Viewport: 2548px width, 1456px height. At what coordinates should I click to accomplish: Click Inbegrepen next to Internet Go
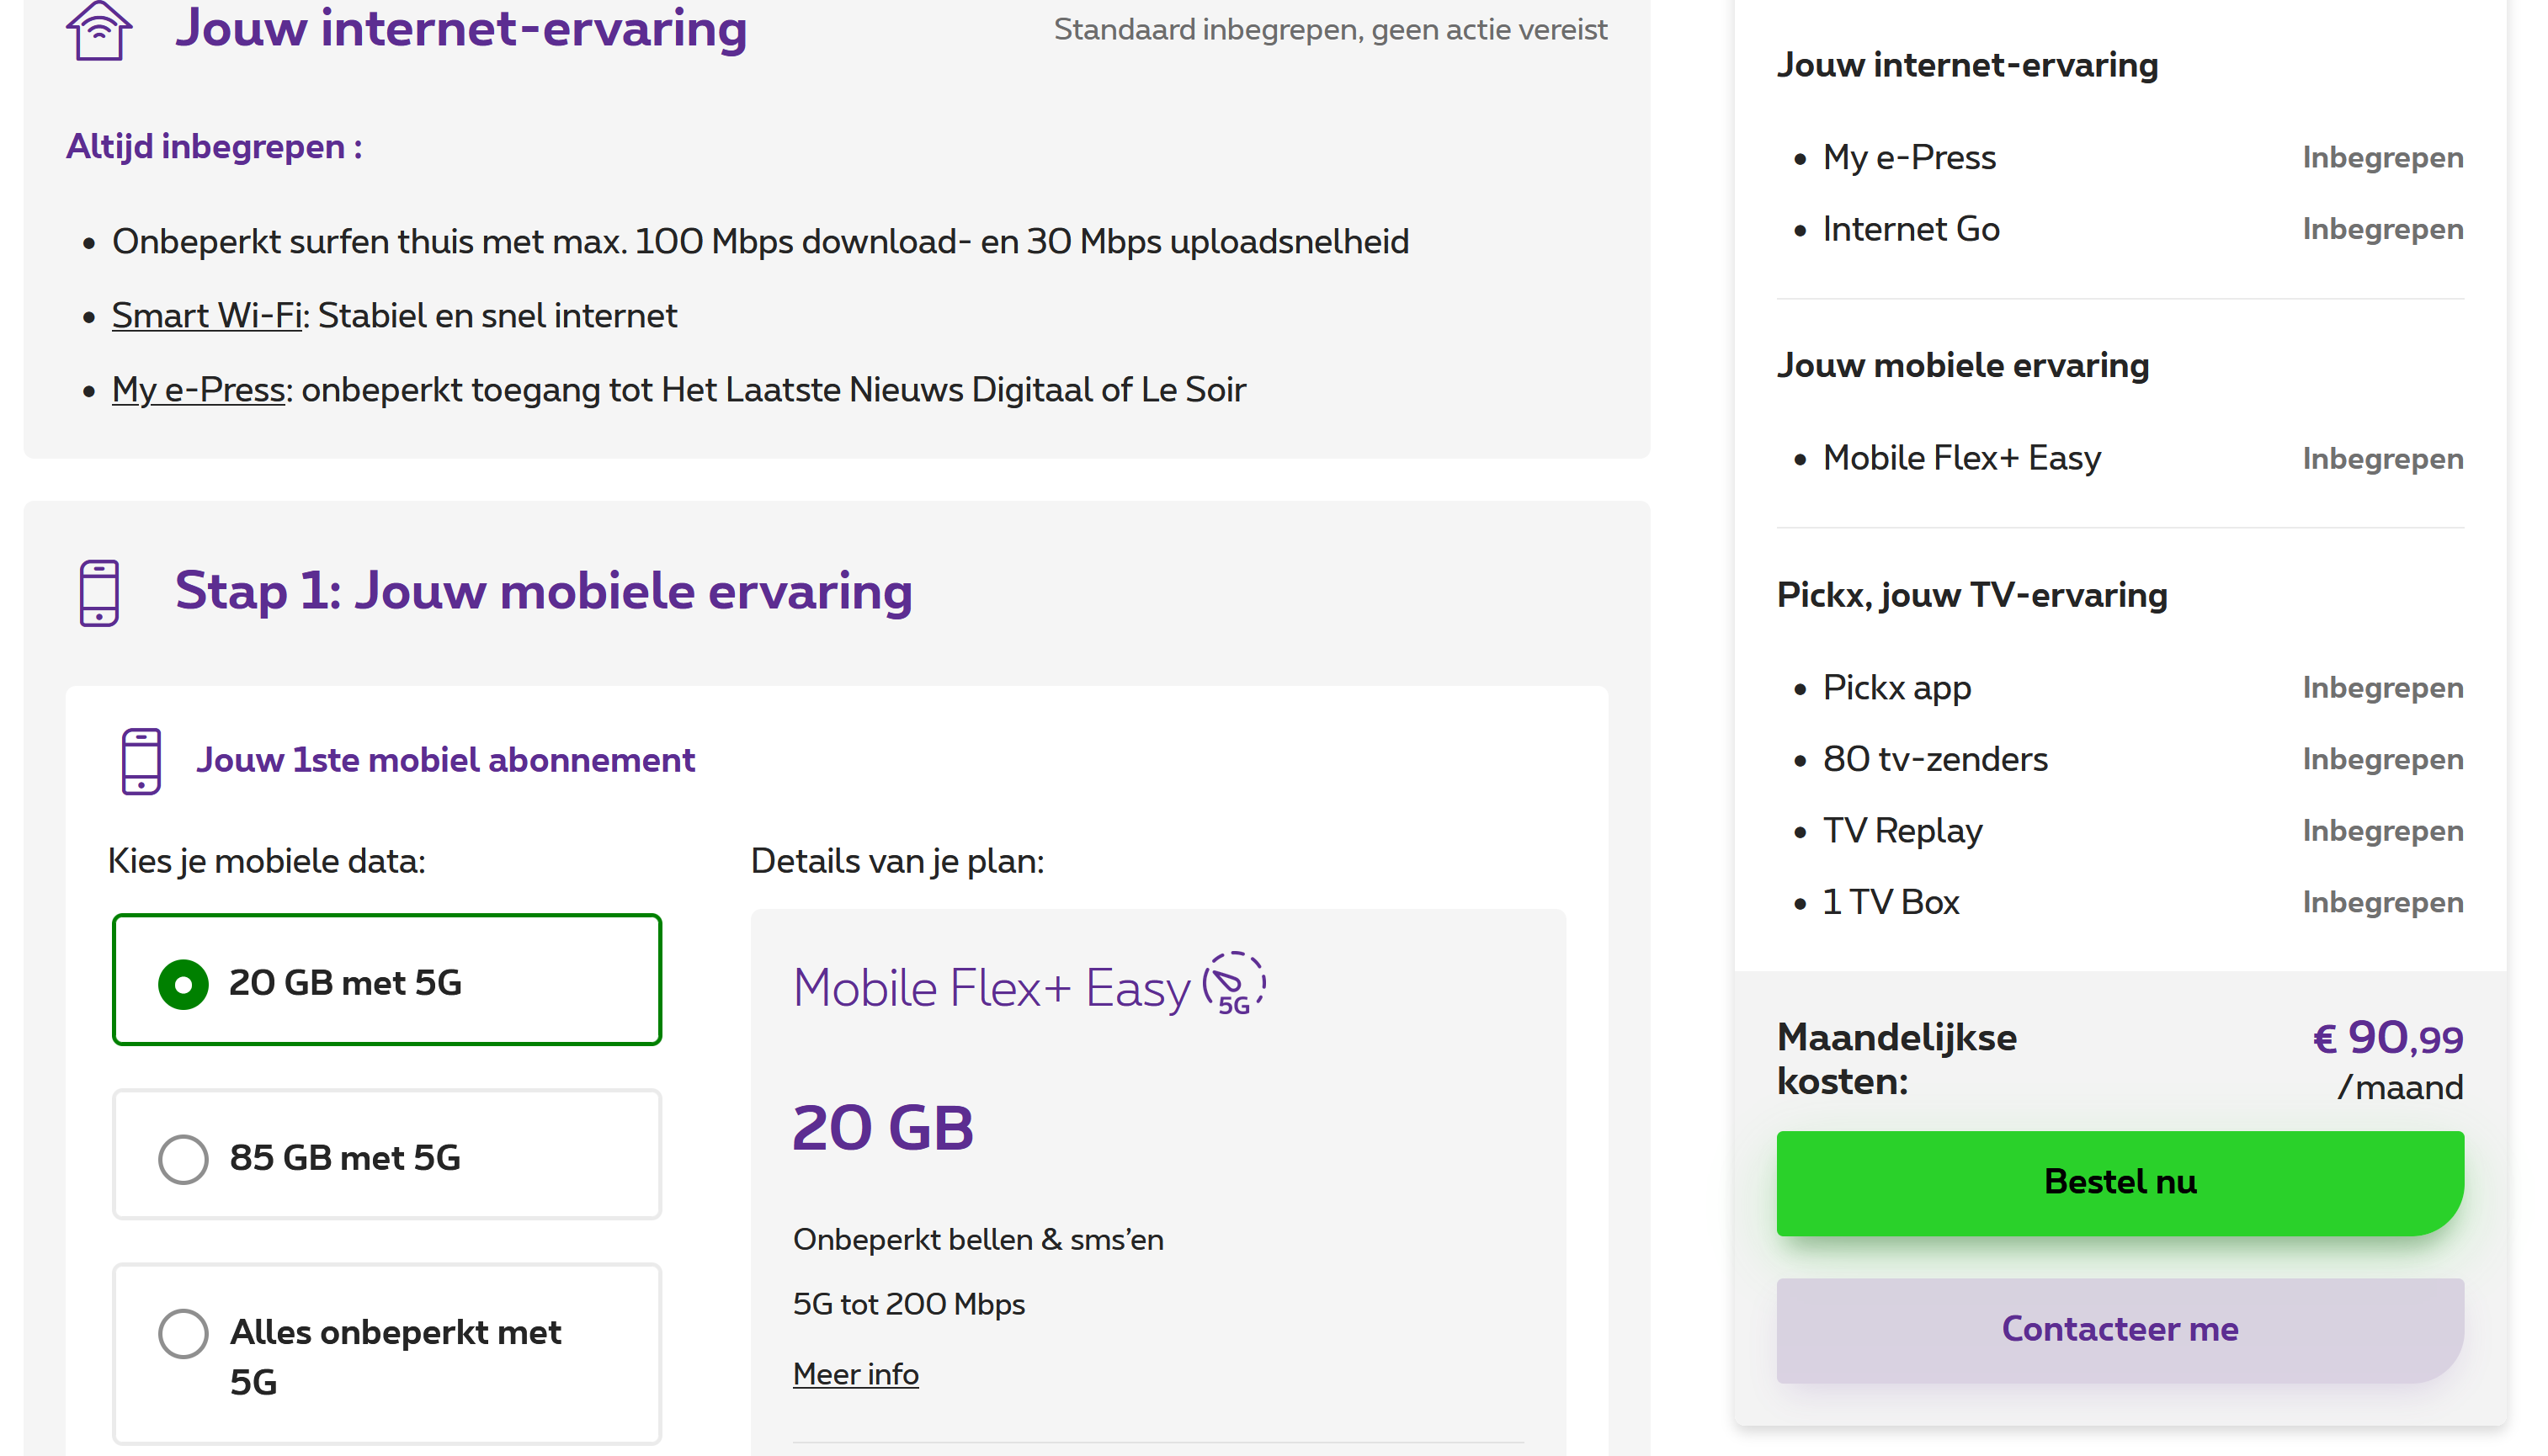(x=2383, y=229)
